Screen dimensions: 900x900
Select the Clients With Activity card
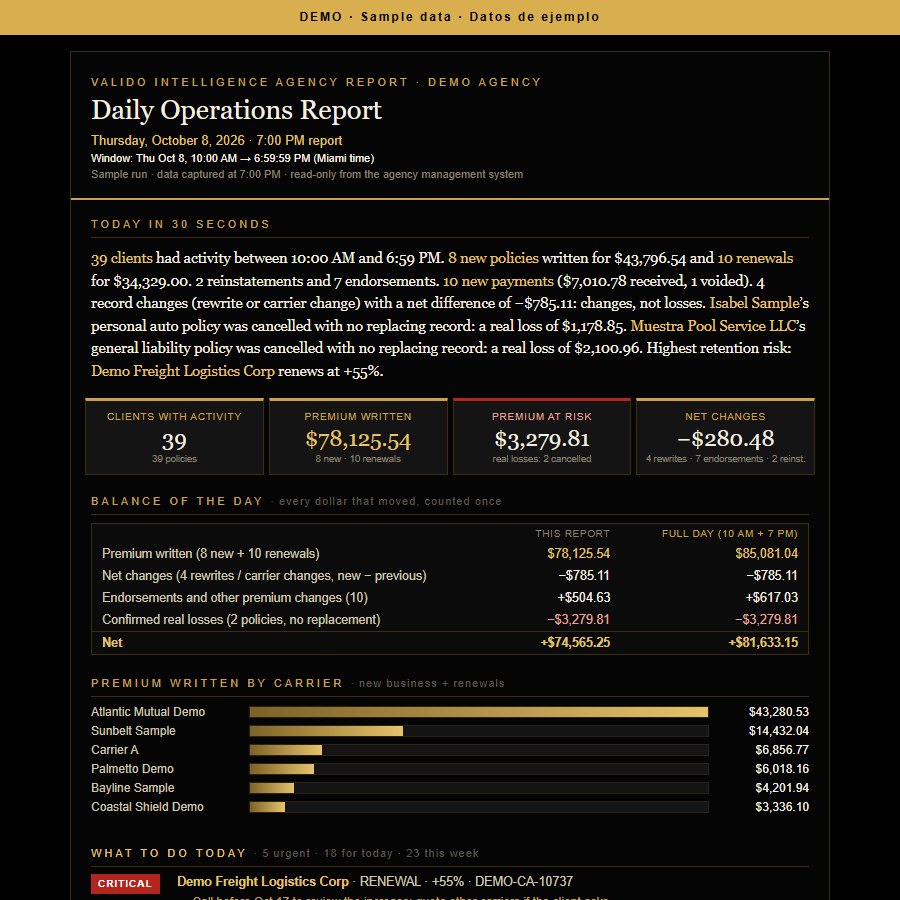pyautogui.click(x=174, y=437)
